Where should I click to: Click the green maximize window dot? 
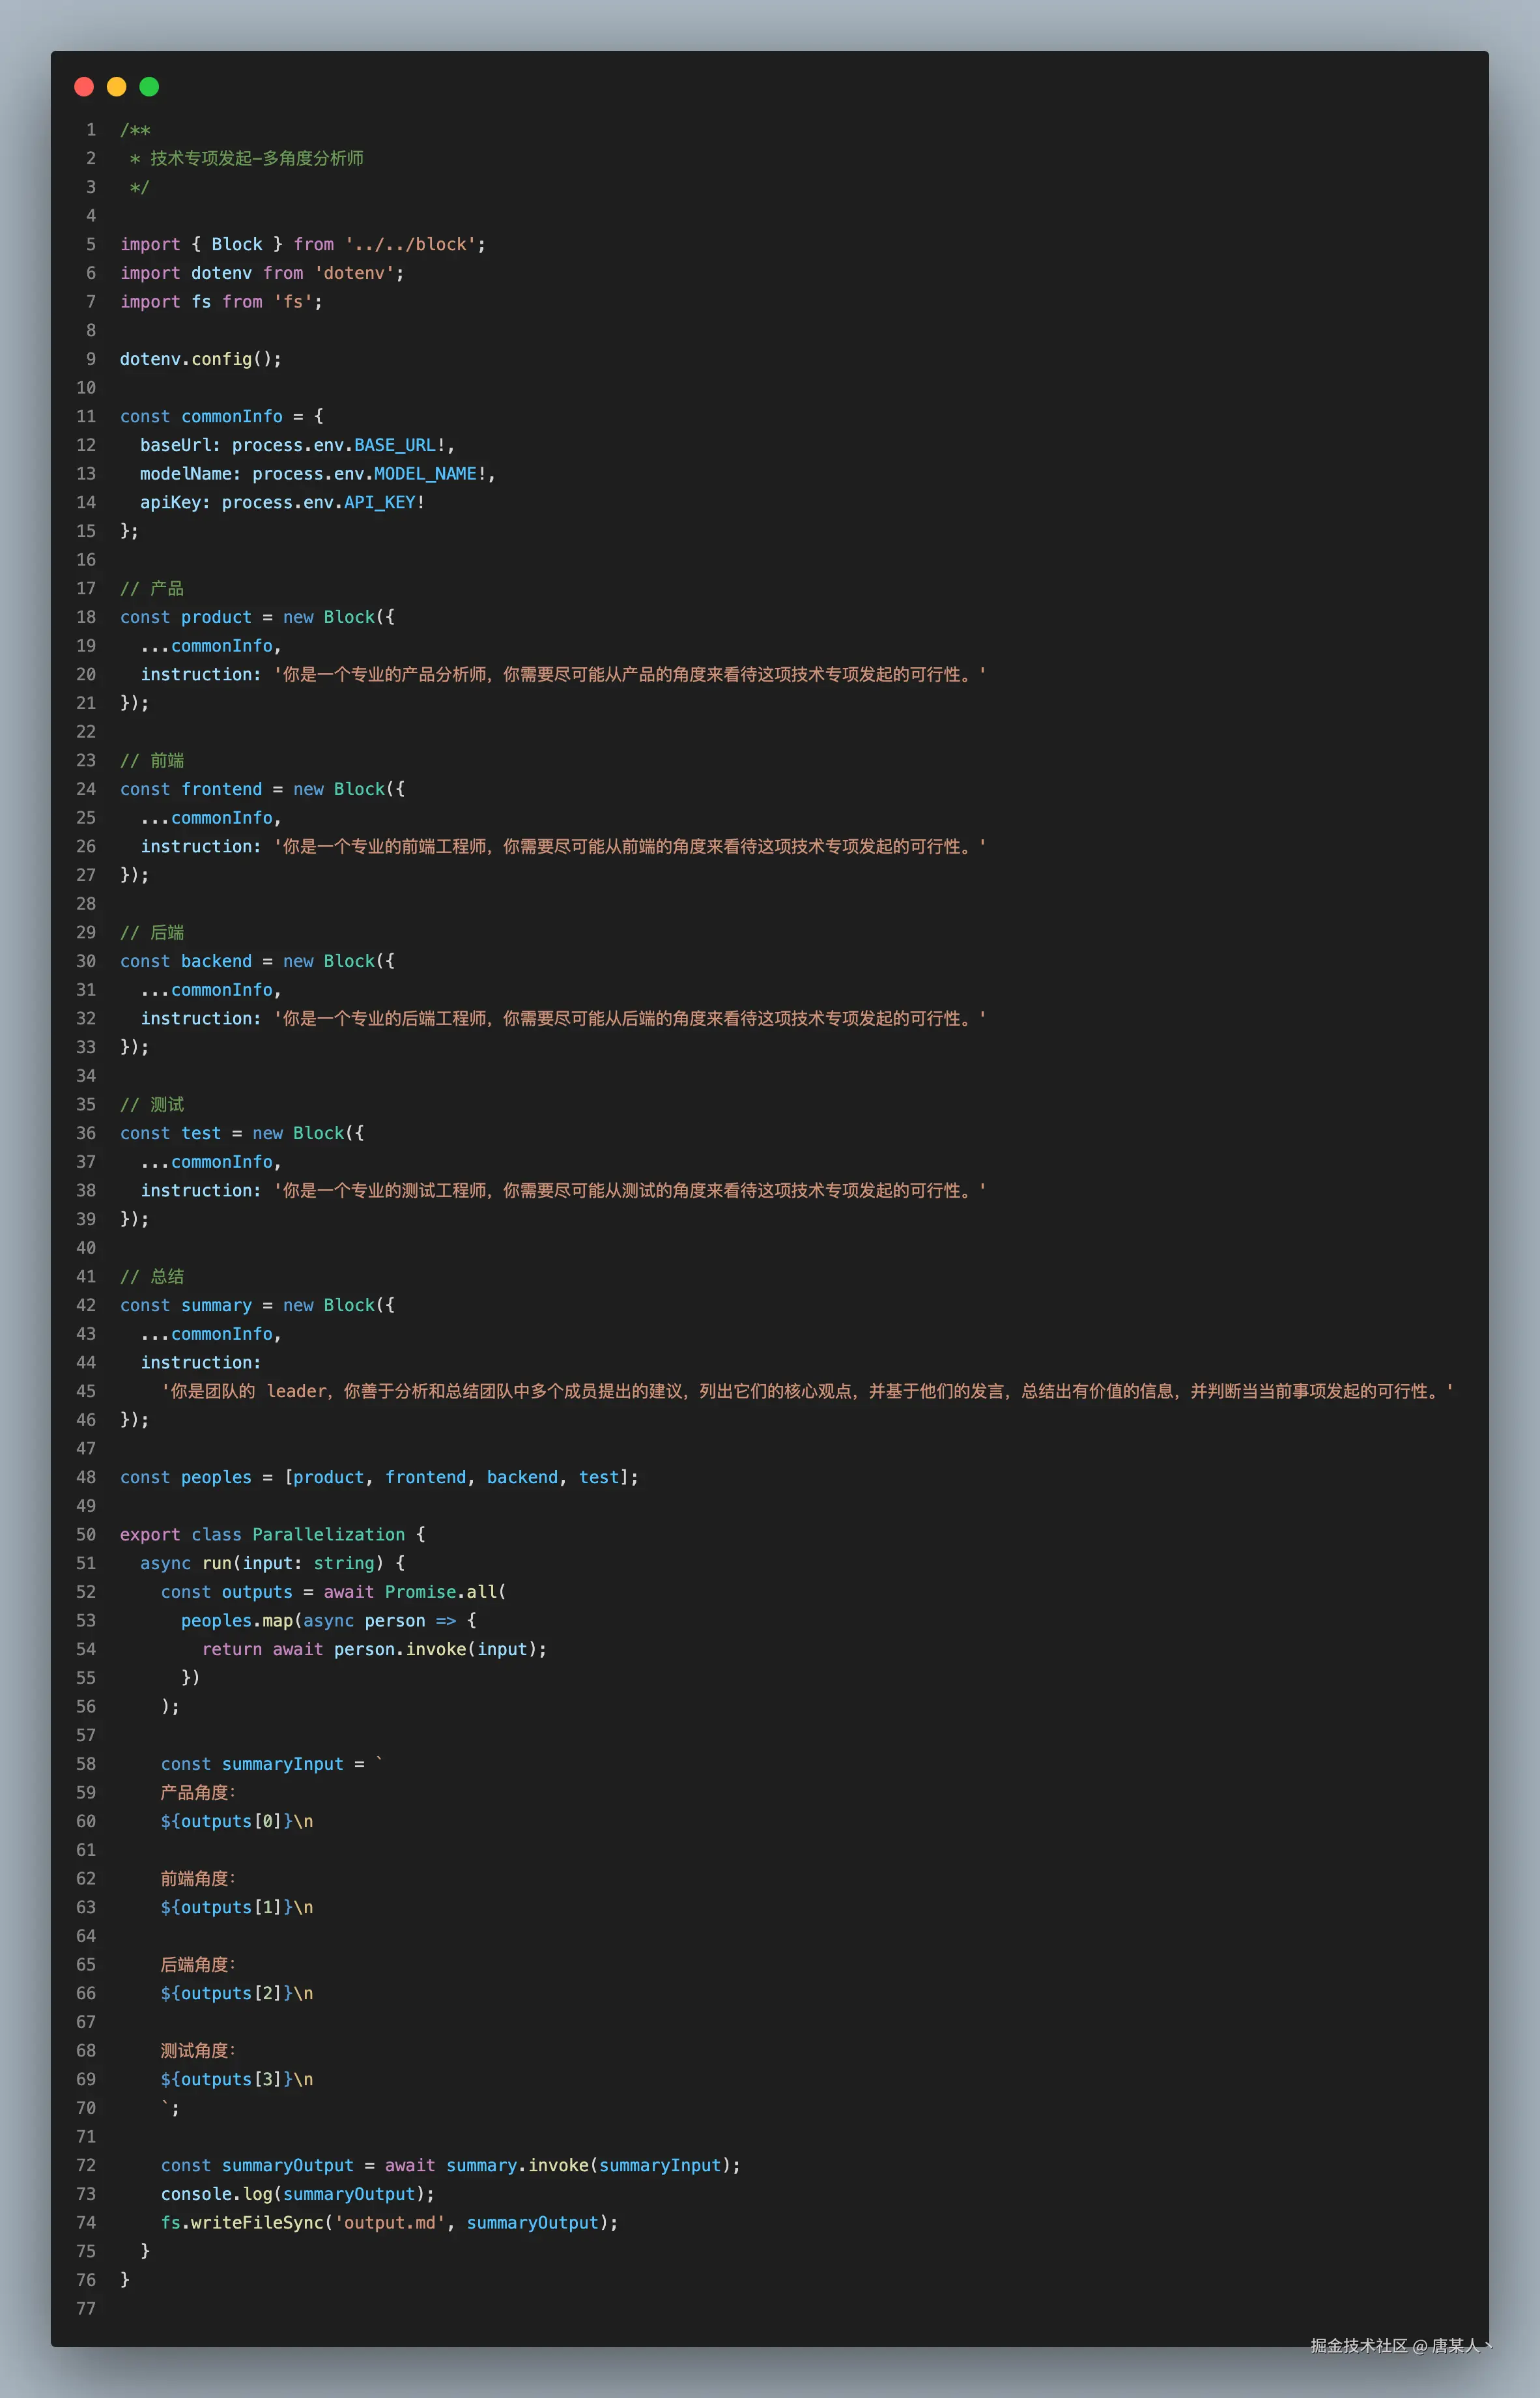click(x=149, y=87)
